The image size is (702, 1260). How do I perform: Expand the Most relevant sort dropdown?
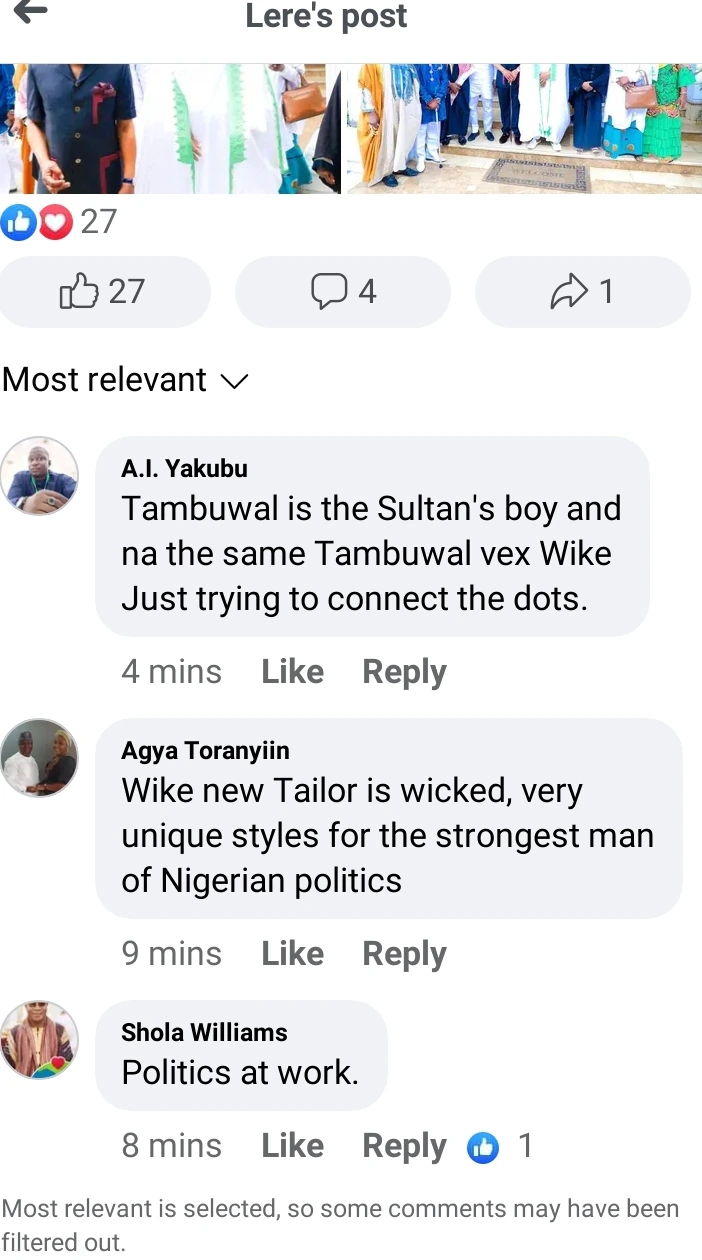click(x=125, y=380)
